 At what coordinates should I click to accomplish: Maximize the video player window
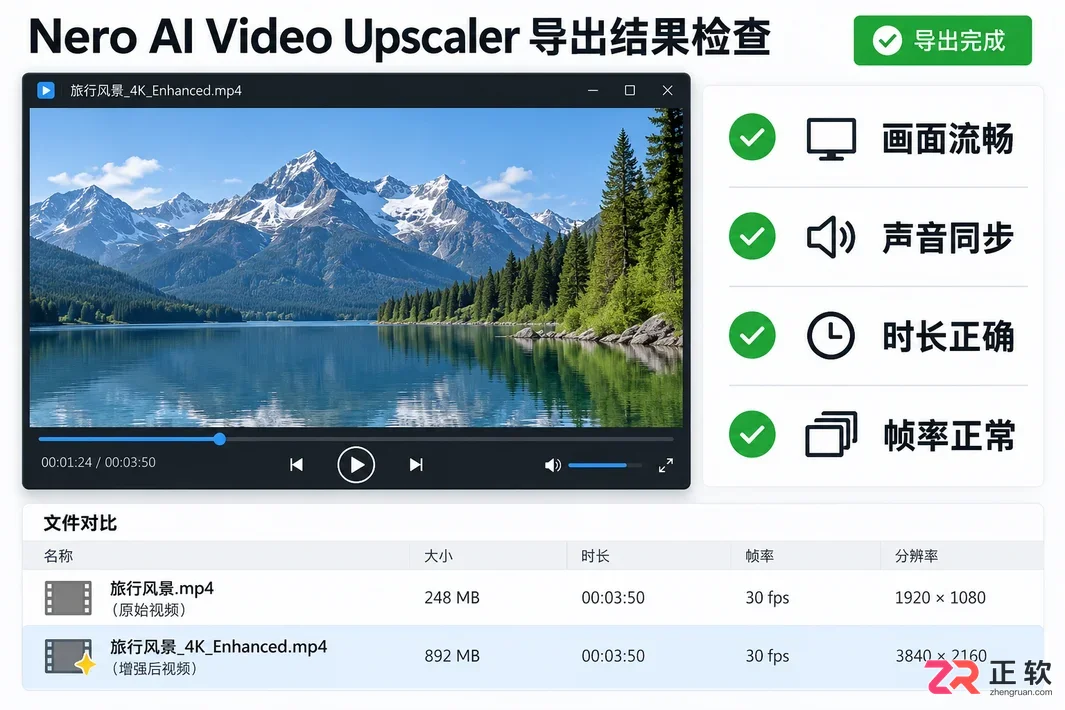click(630, 90)
